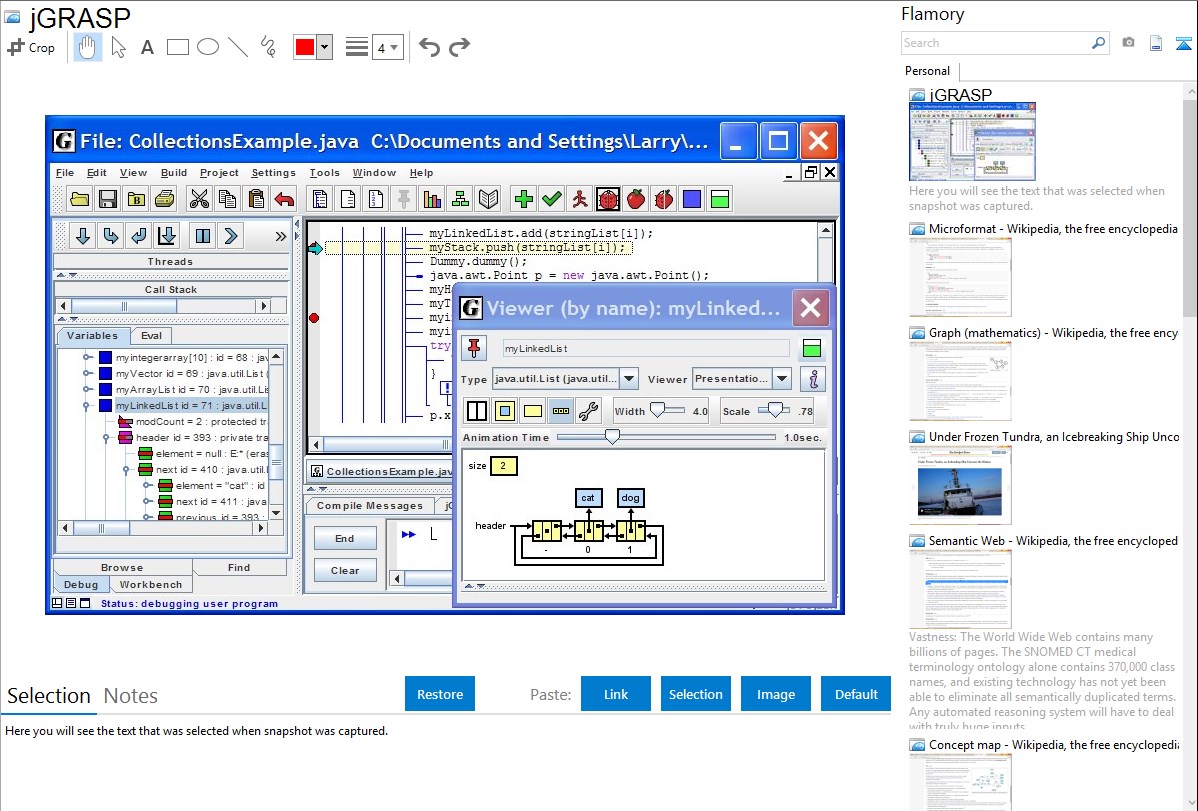
Task: Click the bar chart icon in jGRASP toolbar
Action: [x=432, y=200]
